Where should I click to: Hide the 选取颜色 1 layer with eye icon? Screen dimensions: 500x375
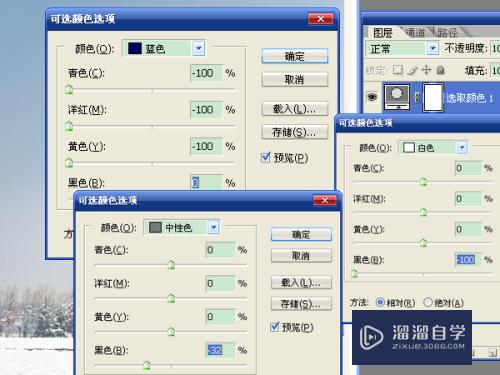372,97
